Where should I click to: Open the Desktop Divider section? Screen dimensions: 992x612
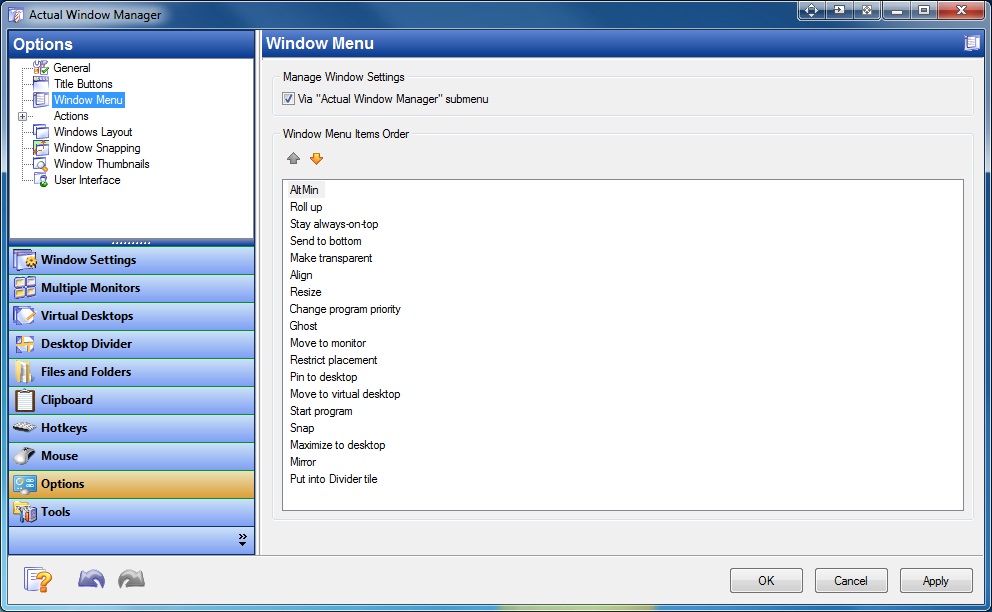132,344
